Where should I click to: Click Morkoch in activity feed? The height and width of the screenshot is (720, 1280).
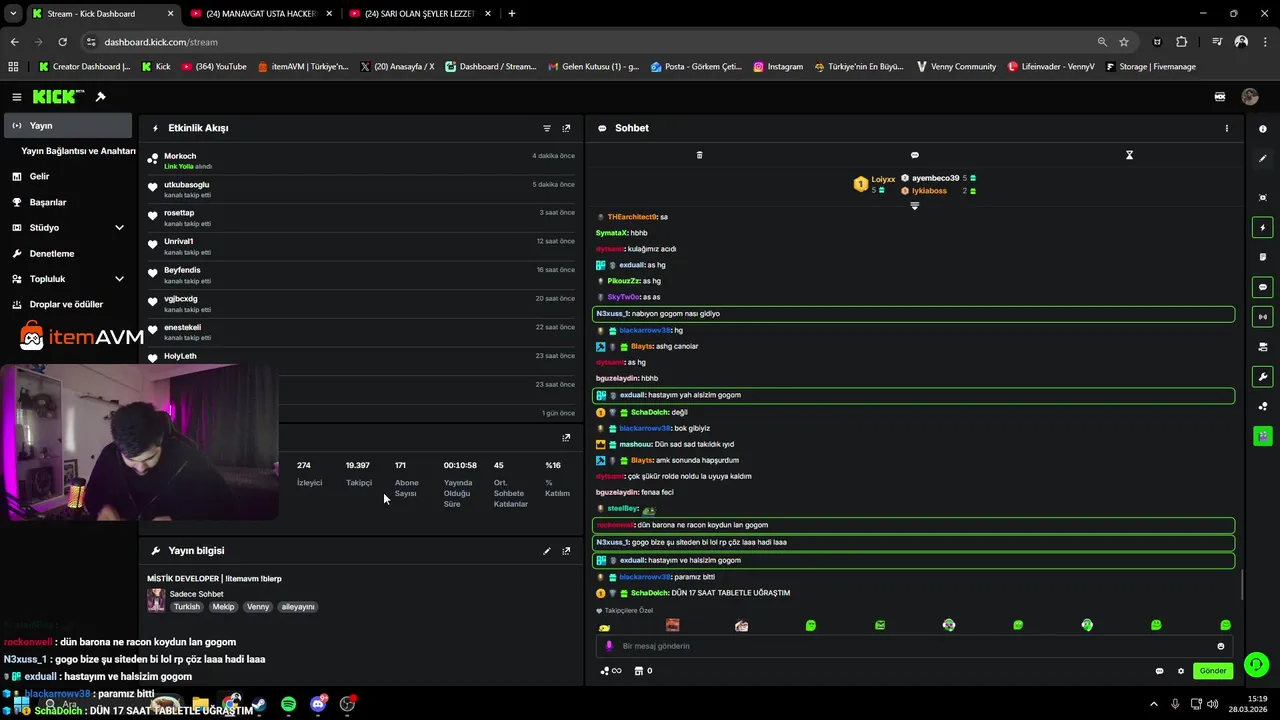point(180,156)
